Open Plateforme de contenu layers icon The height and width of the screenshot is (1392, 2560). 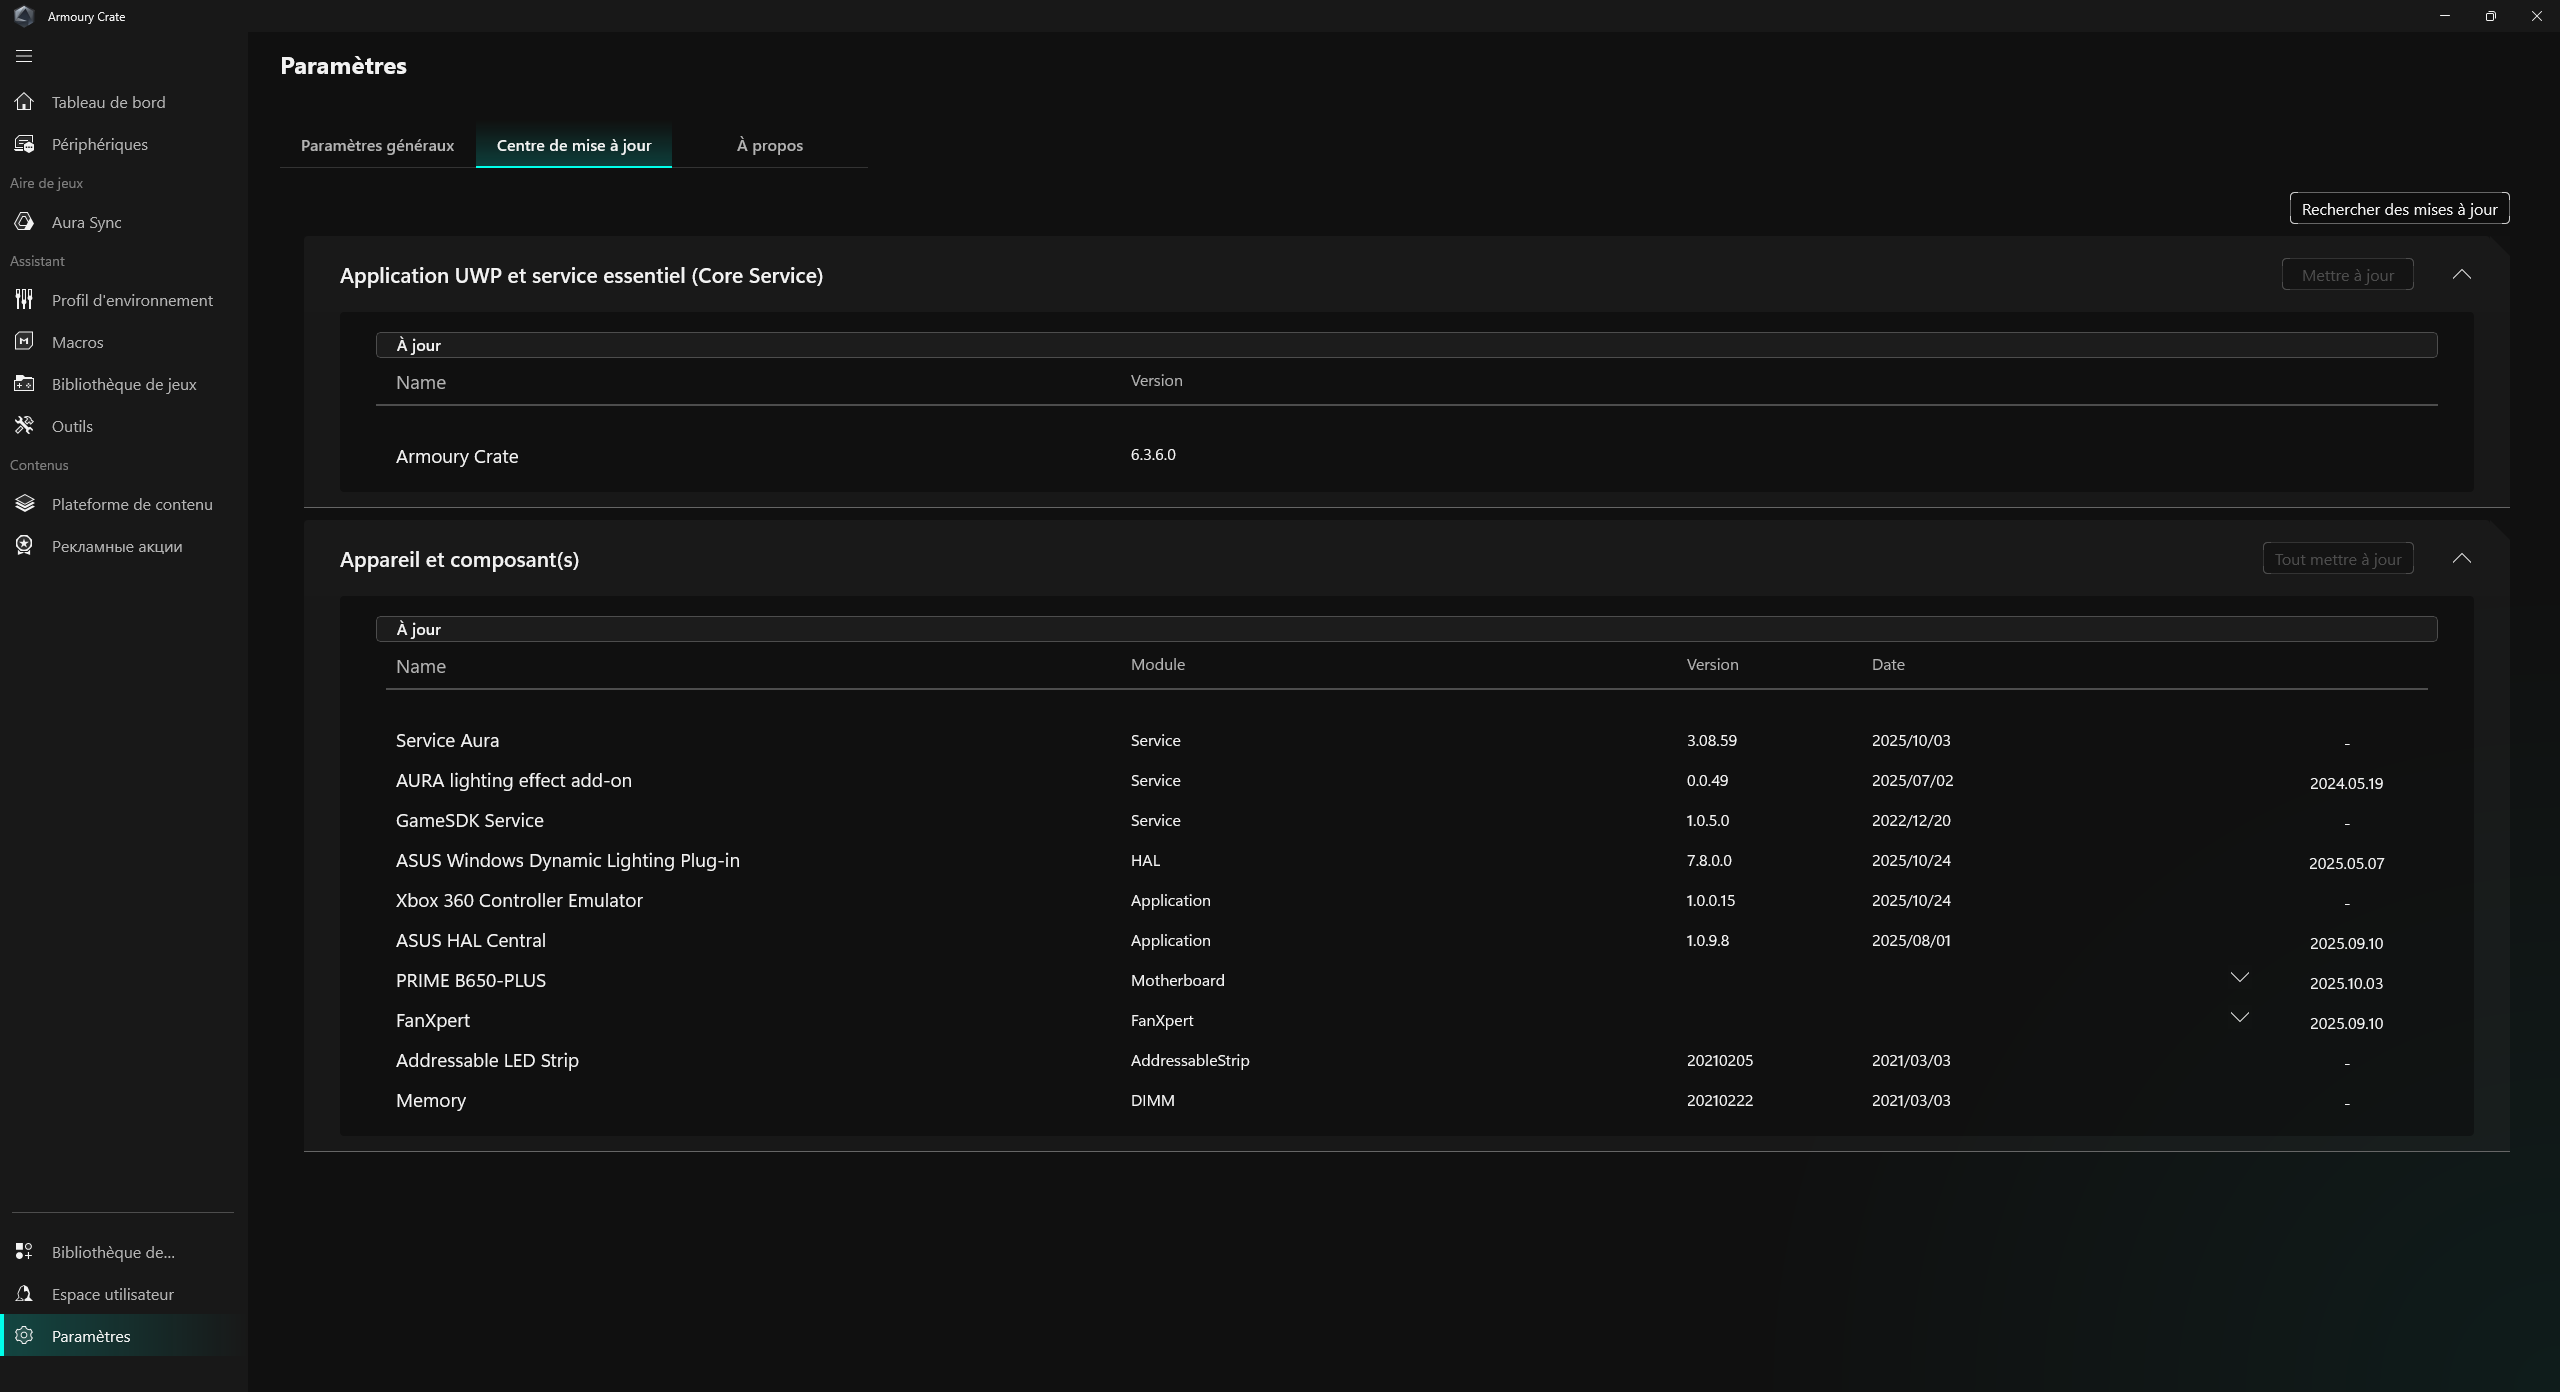tap(24, 504)
